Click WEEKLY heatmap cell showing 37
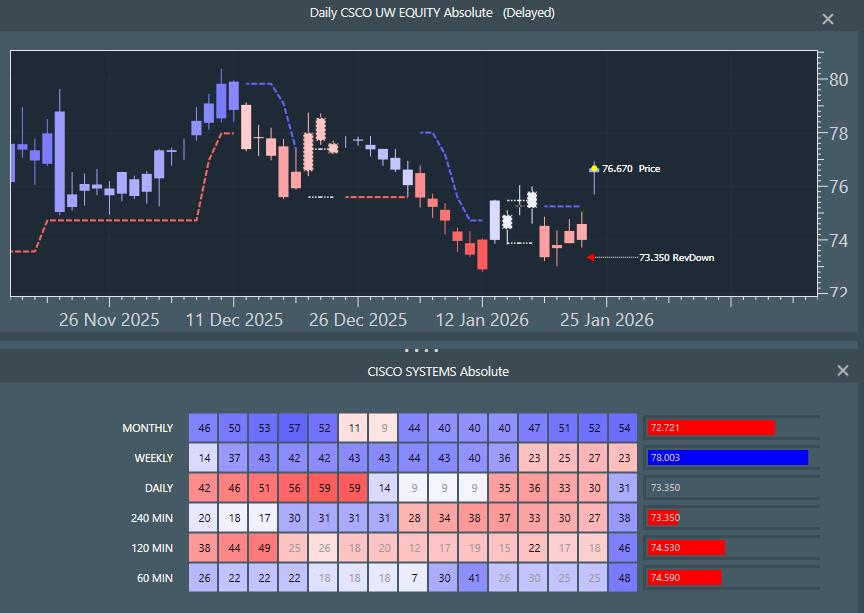 coord(234,458)
